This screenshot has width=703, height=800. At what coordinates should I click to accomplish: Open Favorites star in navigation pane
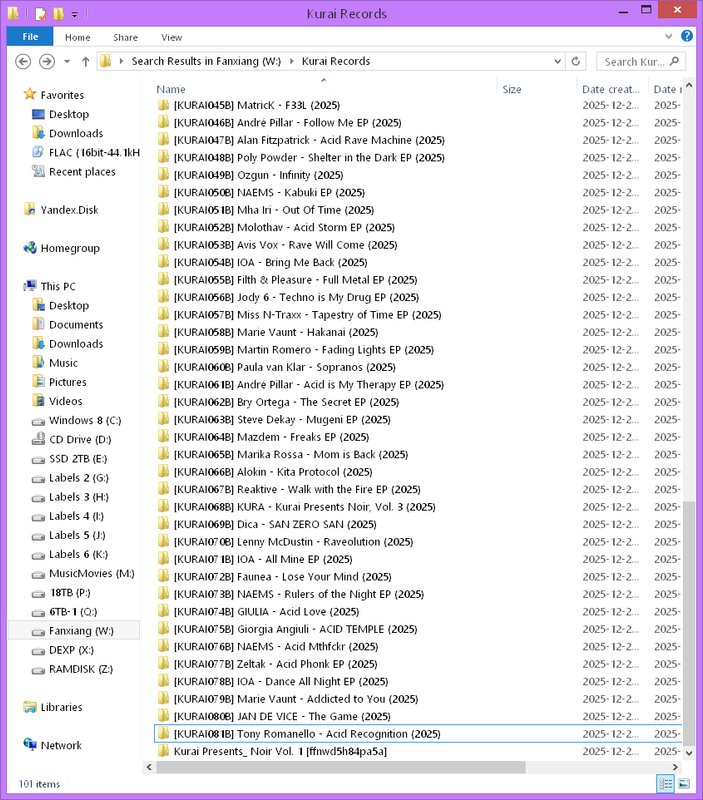(x=30, y=94)
